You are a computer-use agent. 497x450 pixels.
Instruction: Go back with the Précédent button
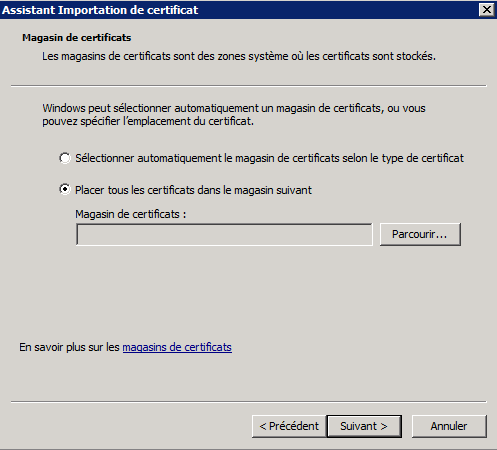pyautogui.click(x=289, y=426)
